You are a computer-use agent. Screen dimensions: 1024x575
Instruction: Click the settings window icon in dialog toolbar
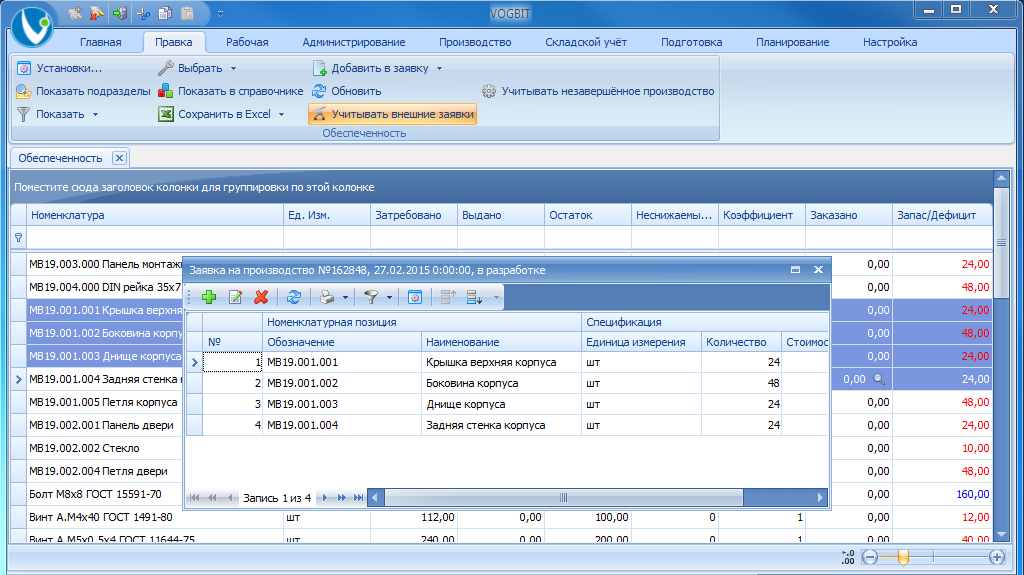(415, 297)
